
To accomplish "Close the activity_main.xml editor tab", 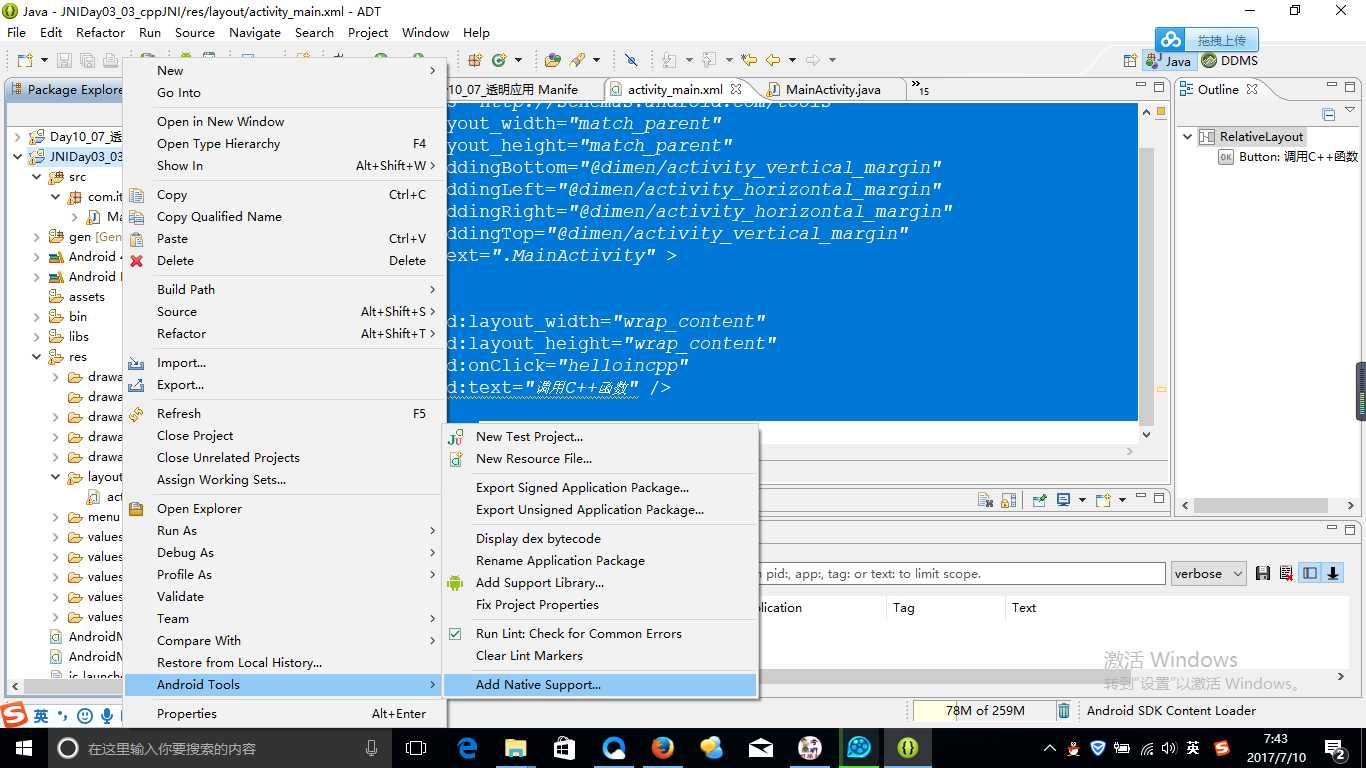I will 736,89.
